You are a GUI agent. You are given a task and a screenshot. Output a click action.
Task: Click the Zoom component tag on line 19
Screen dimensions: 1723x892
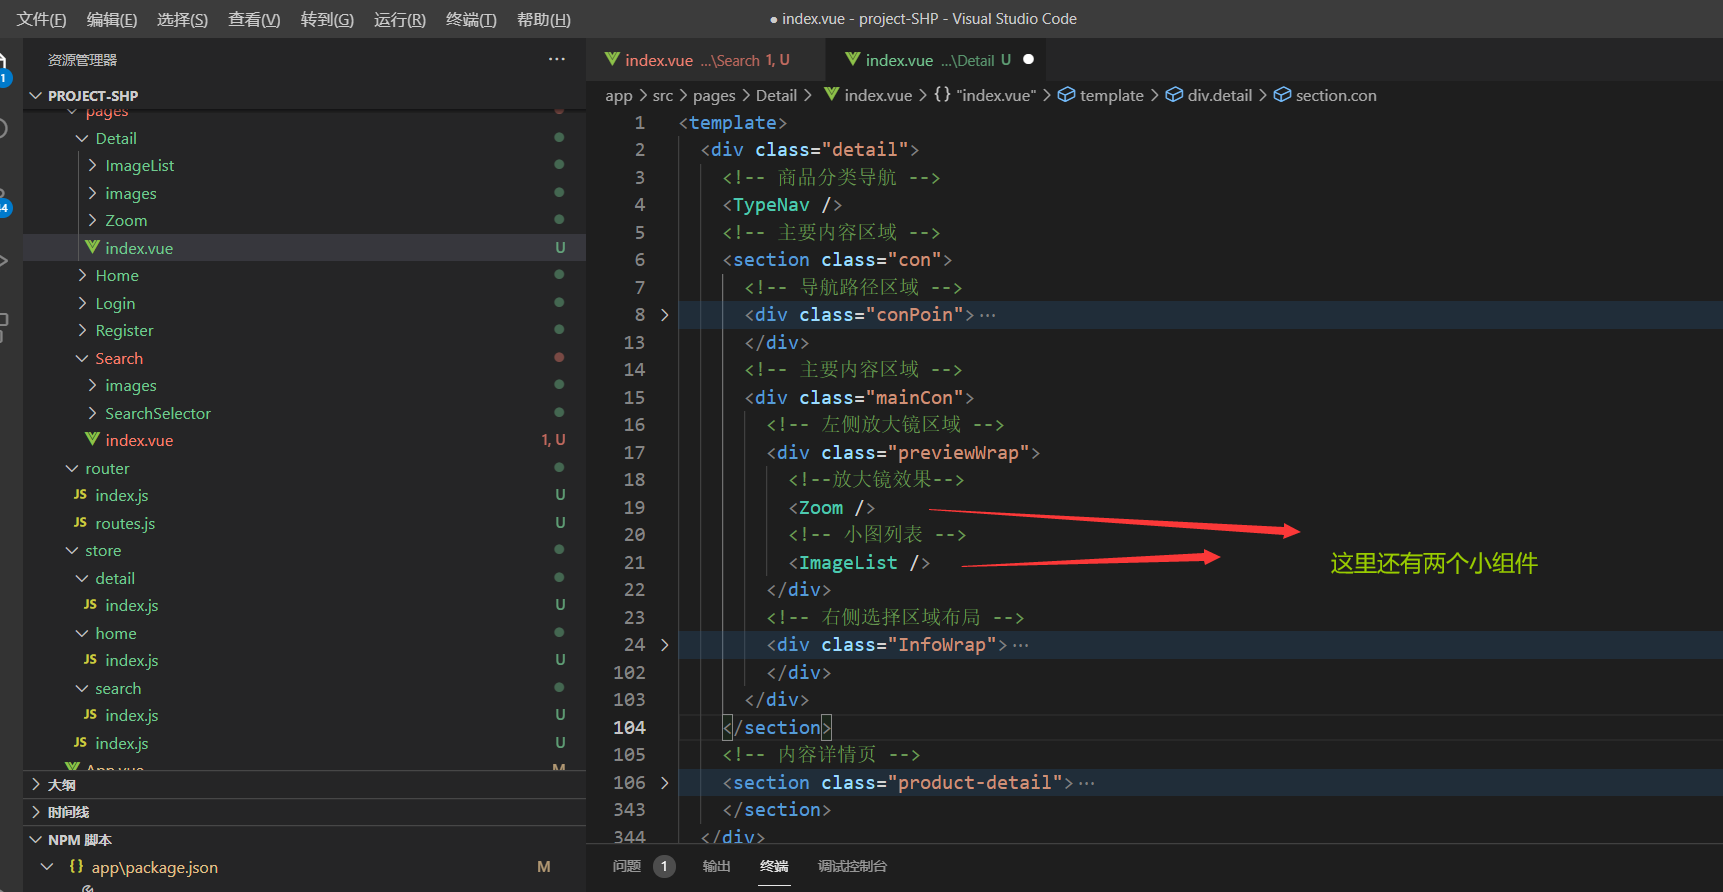point(821,507)
